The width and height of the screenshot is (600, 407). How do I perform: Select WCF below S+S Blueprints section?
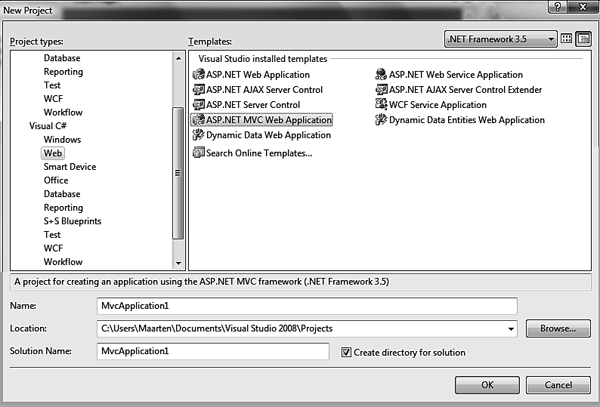click(x=53, y=248)
